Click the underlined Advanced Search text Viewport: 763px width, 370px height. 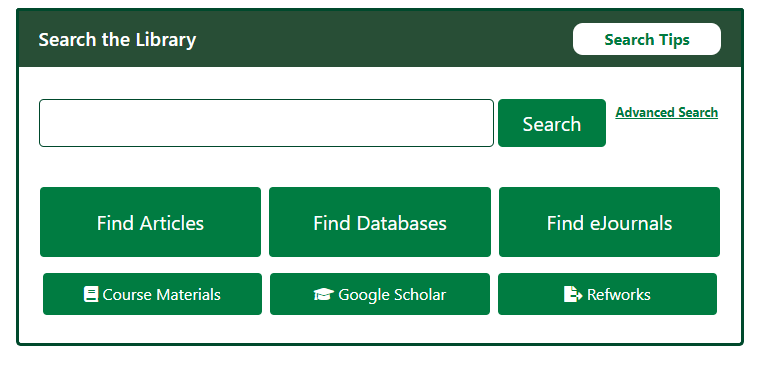coord(666,112)
